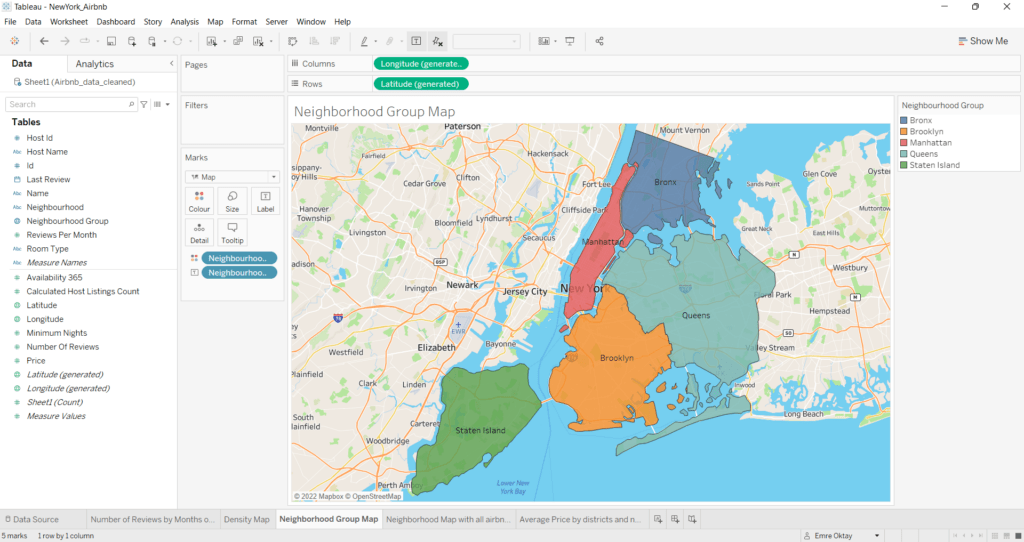This screenshot has width=1024, height=542.
Task: Open the Colour marks card button
Action: (x=199, y=201)
